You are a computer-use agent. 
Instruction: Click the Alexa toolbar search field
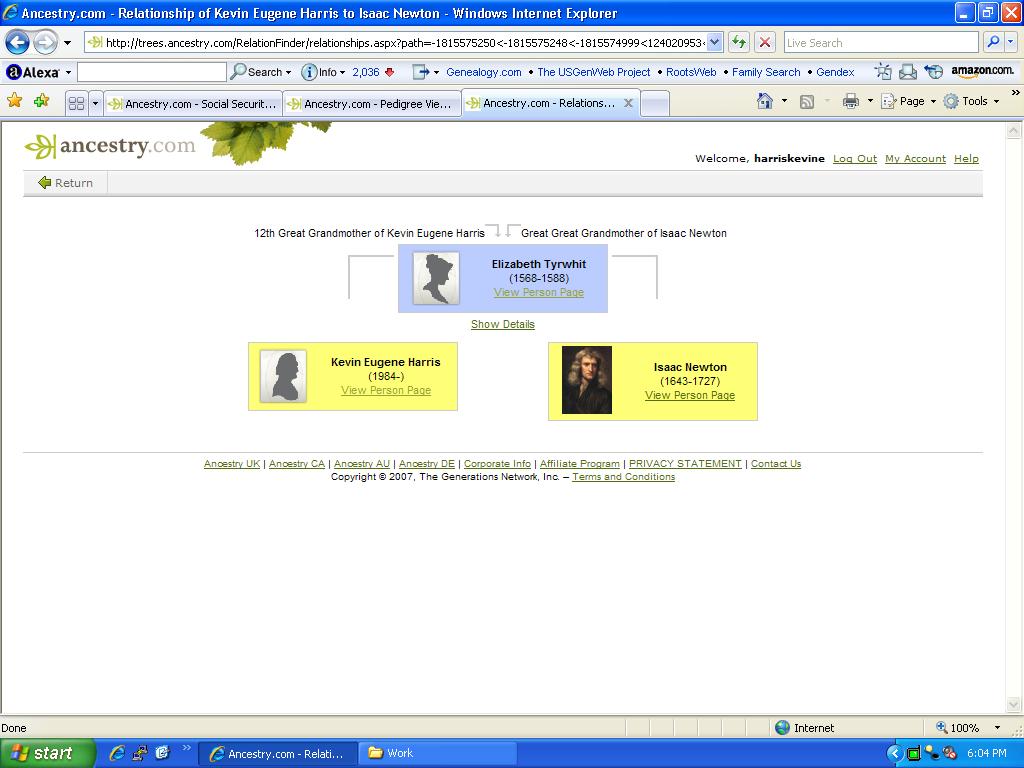click(152, 72)
